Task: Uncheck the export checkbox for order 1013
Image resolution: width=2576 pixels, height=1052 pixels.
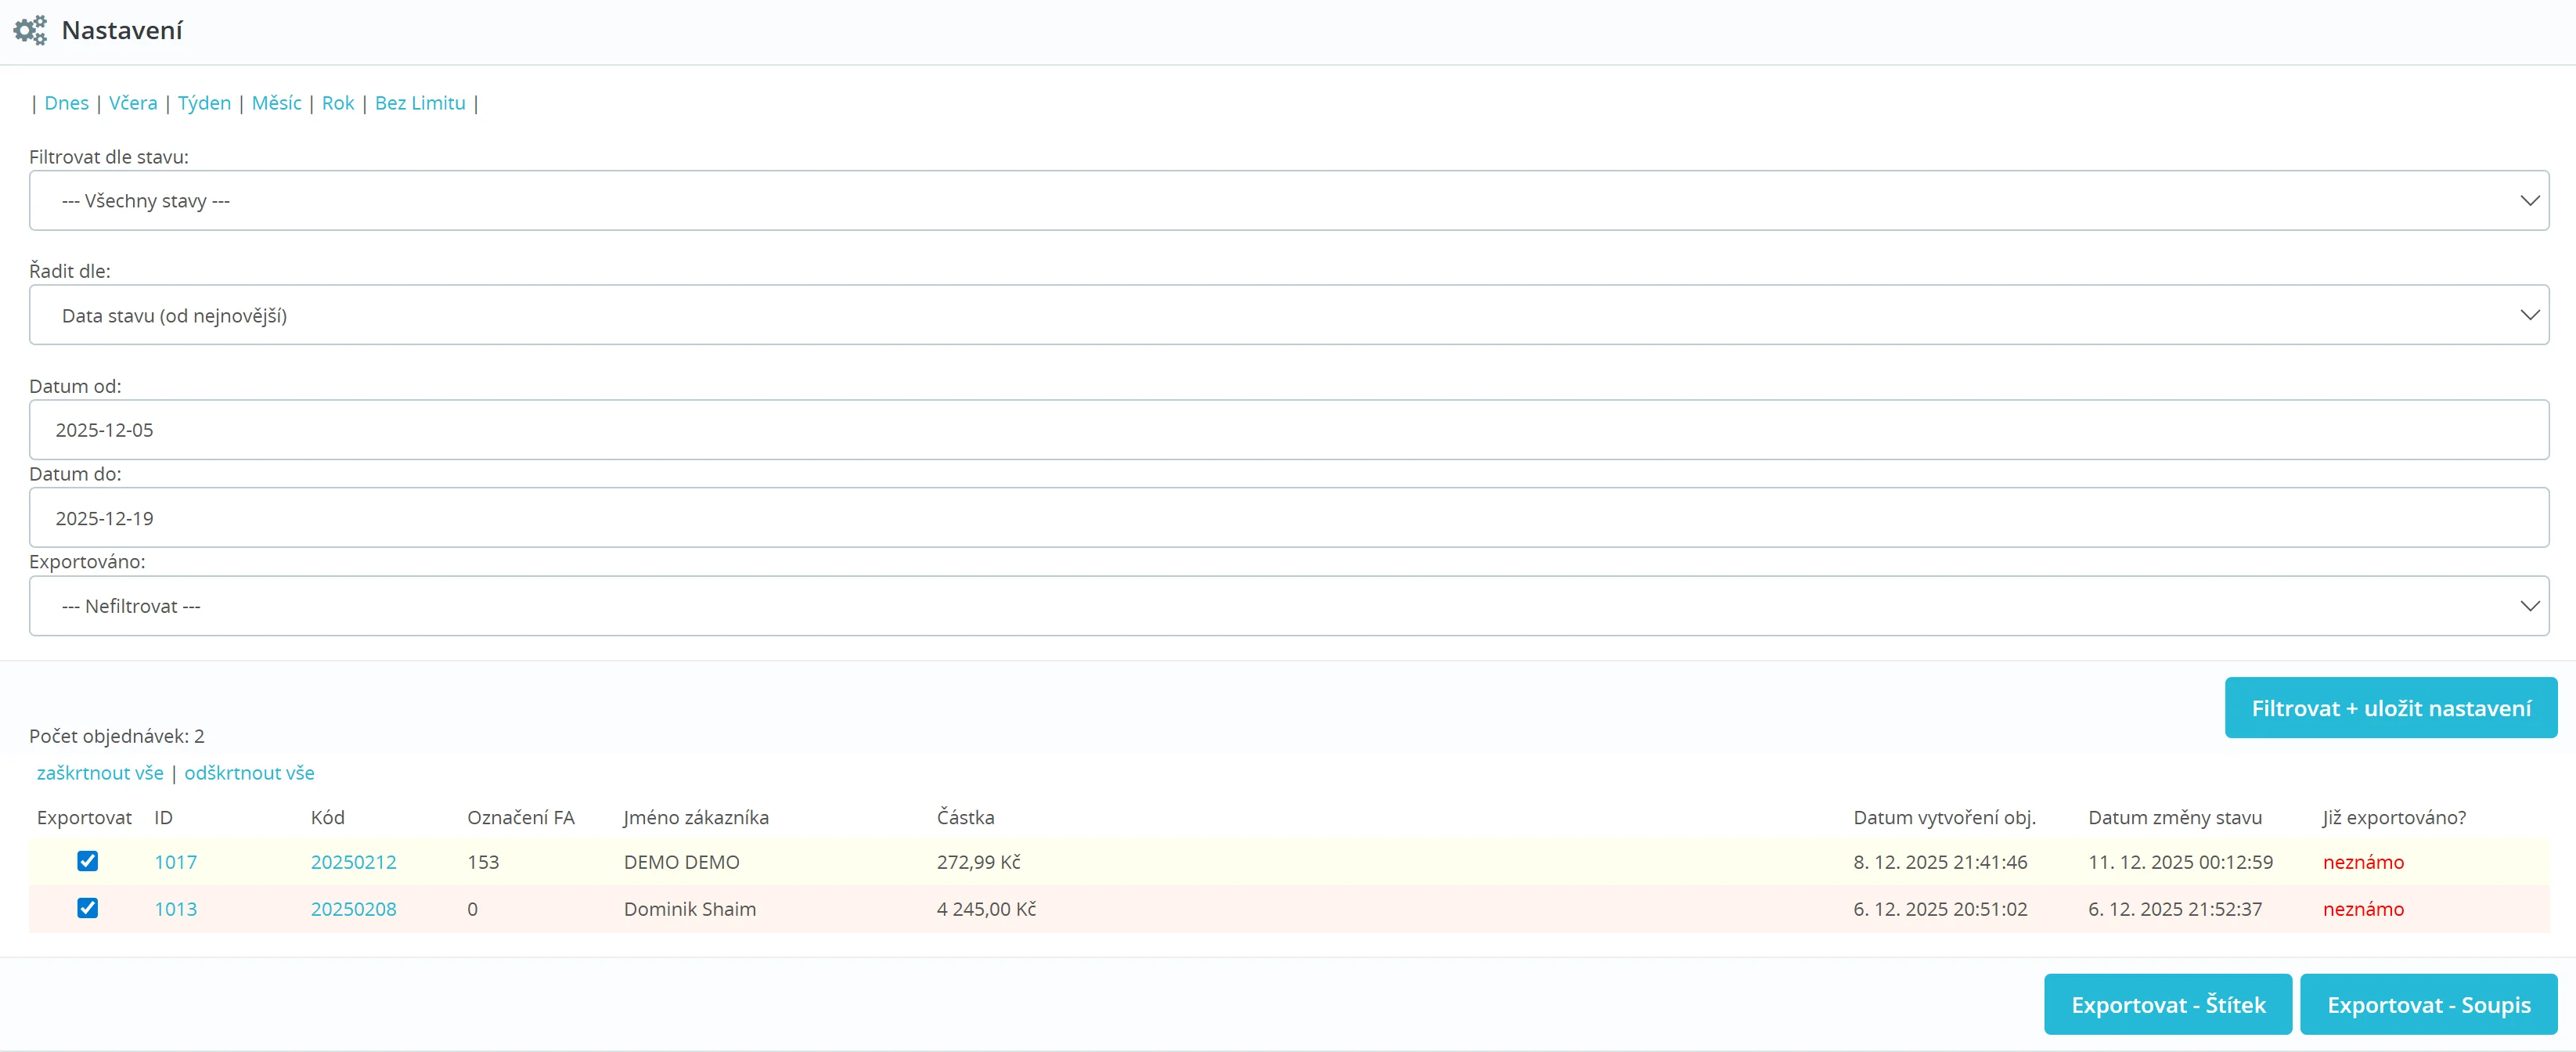Action: coord(88,908)
